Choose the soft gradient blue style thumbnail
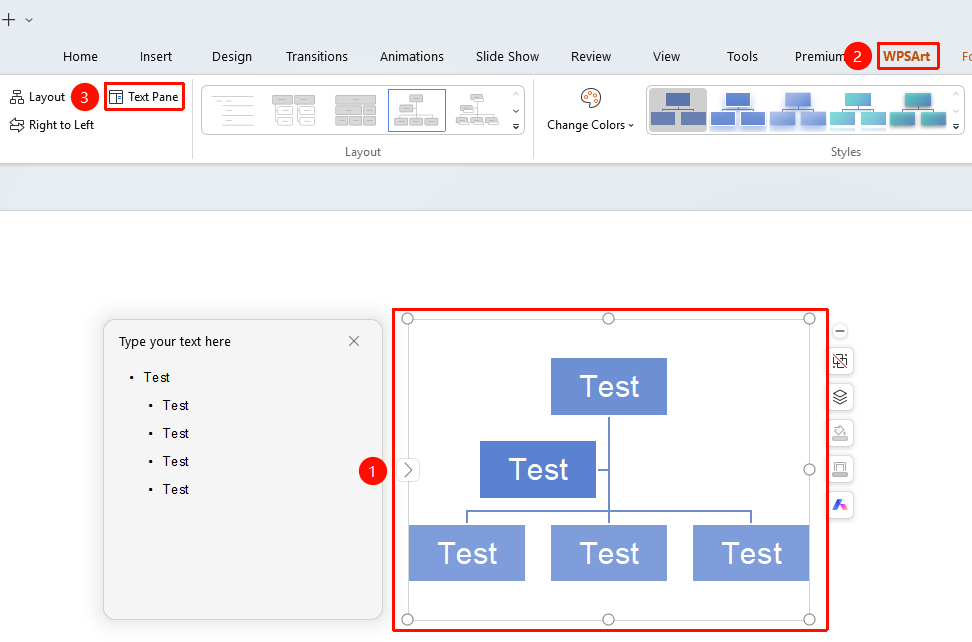972x642 pixels. tap(797, 110)
